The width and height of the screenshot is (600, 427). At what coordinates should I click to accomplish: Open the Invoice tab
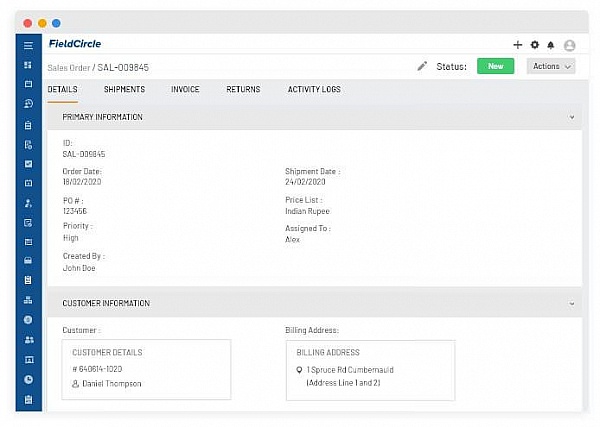185,90
